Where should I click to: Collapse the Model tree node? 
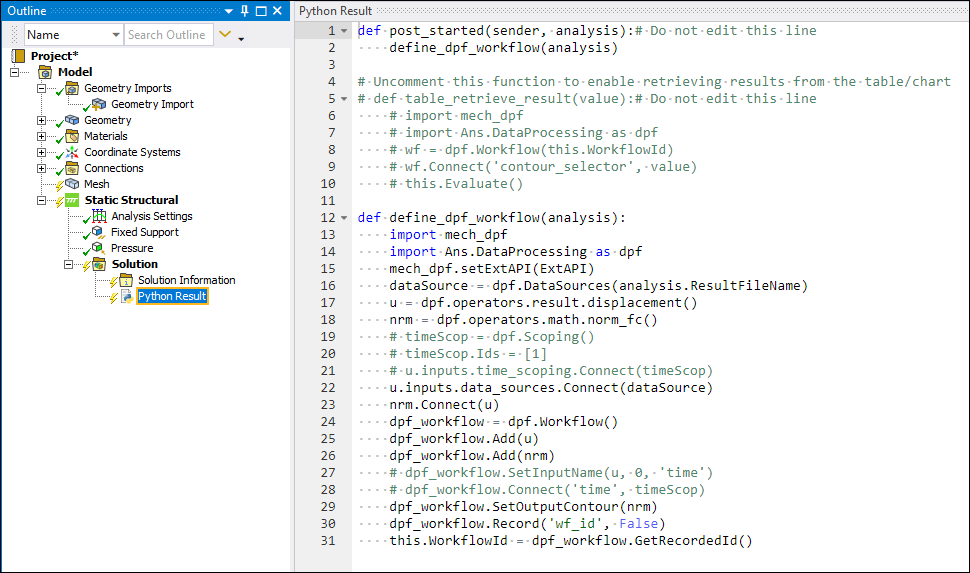point(14,72)
